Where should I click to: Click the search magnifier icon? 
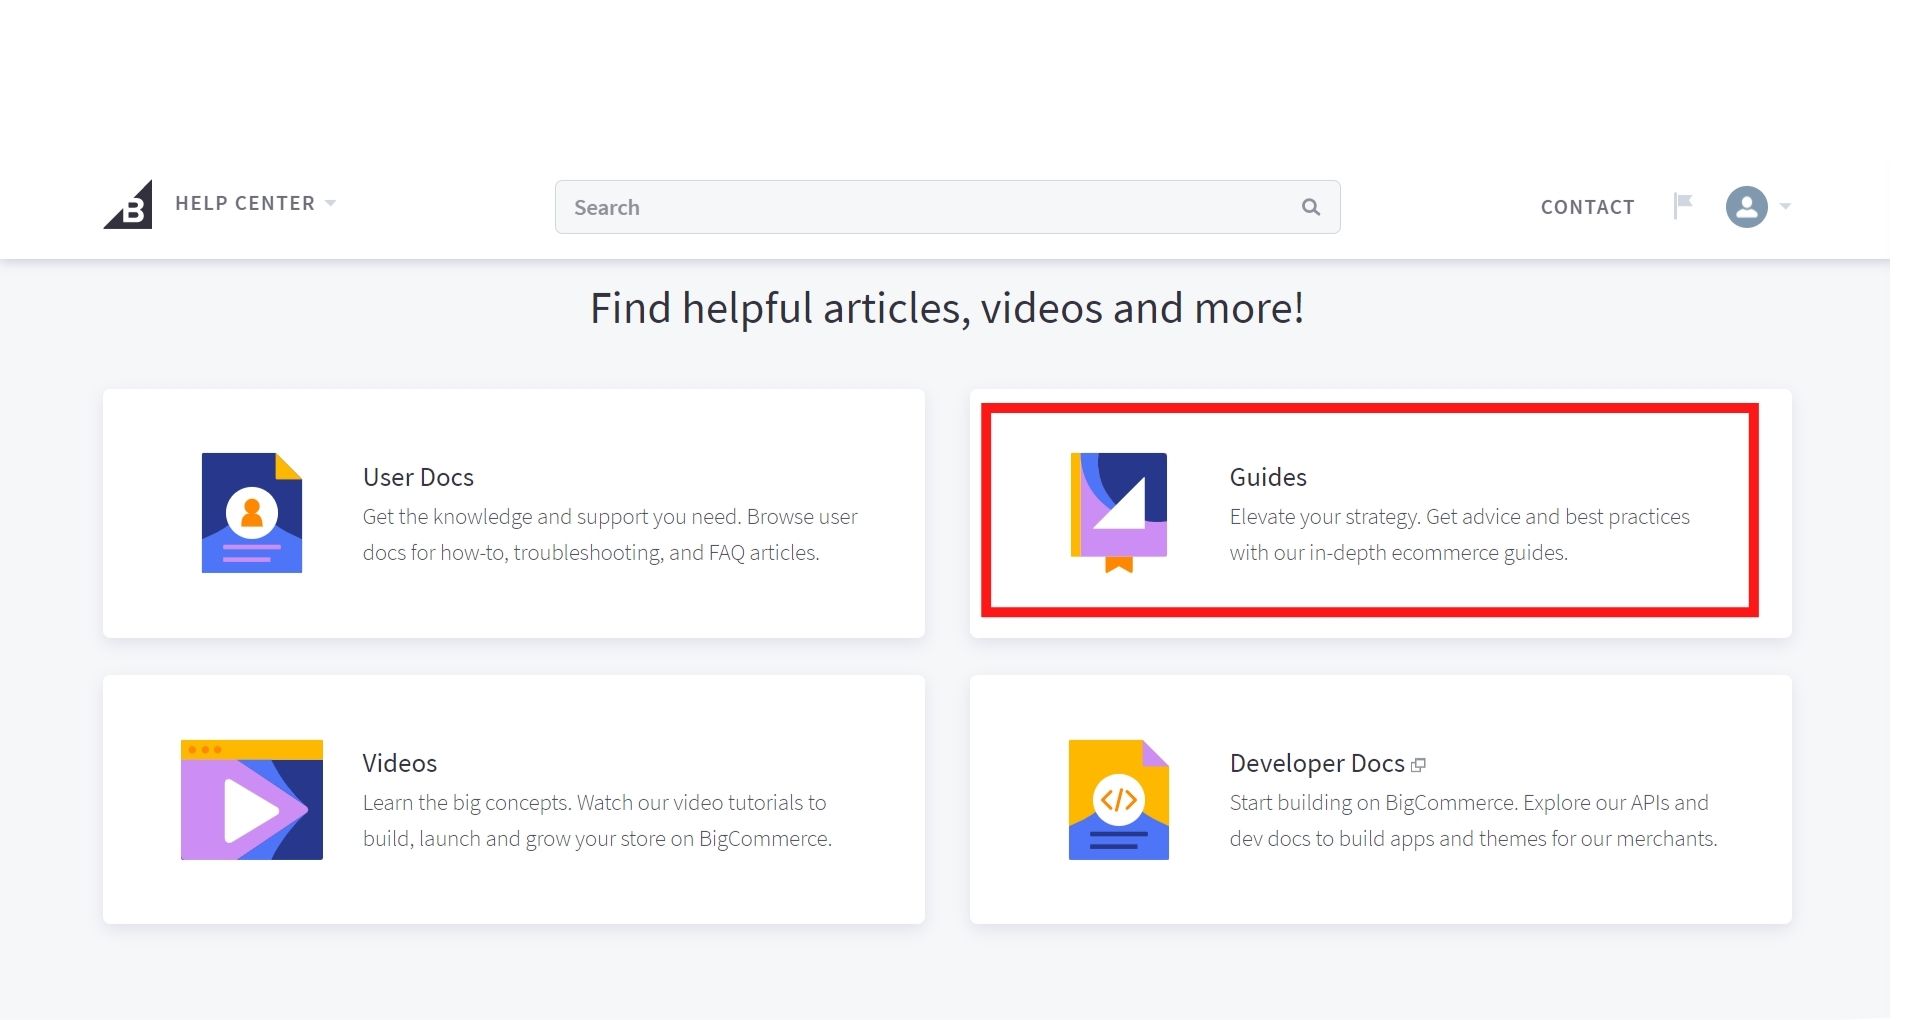(x=1310, y=207)
